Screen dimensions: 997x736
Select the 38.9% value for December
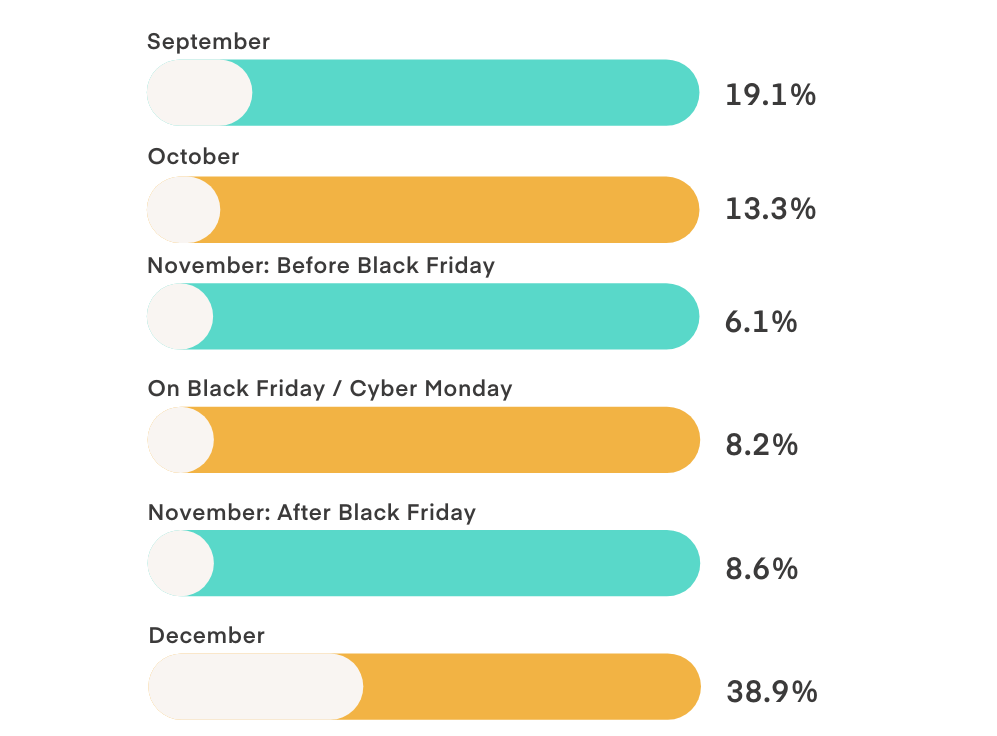[x=771, y=691]
